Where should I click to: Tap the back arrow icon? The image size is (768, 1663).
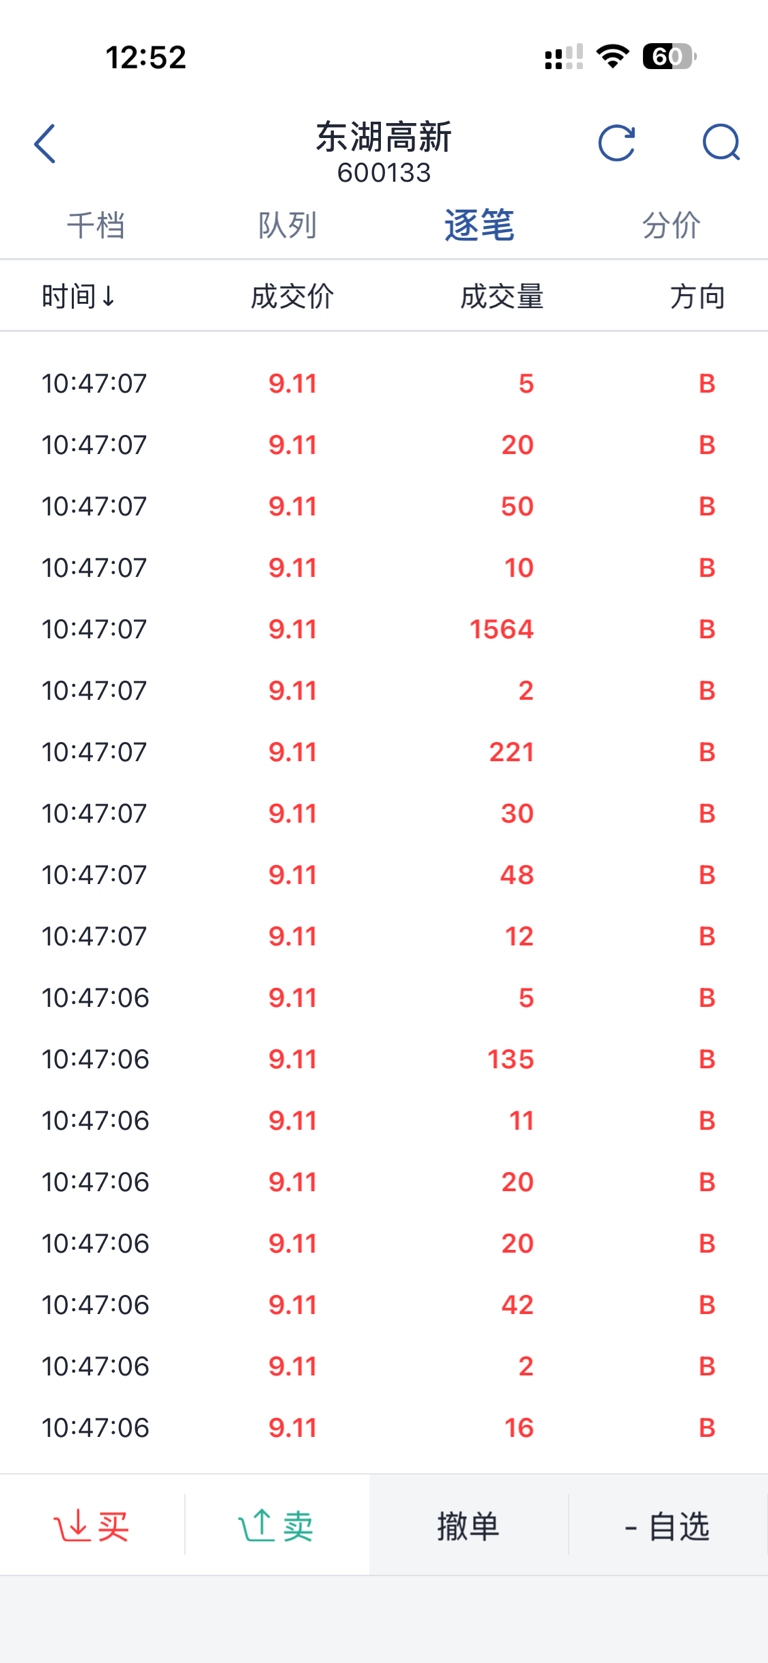pos(45,144)
